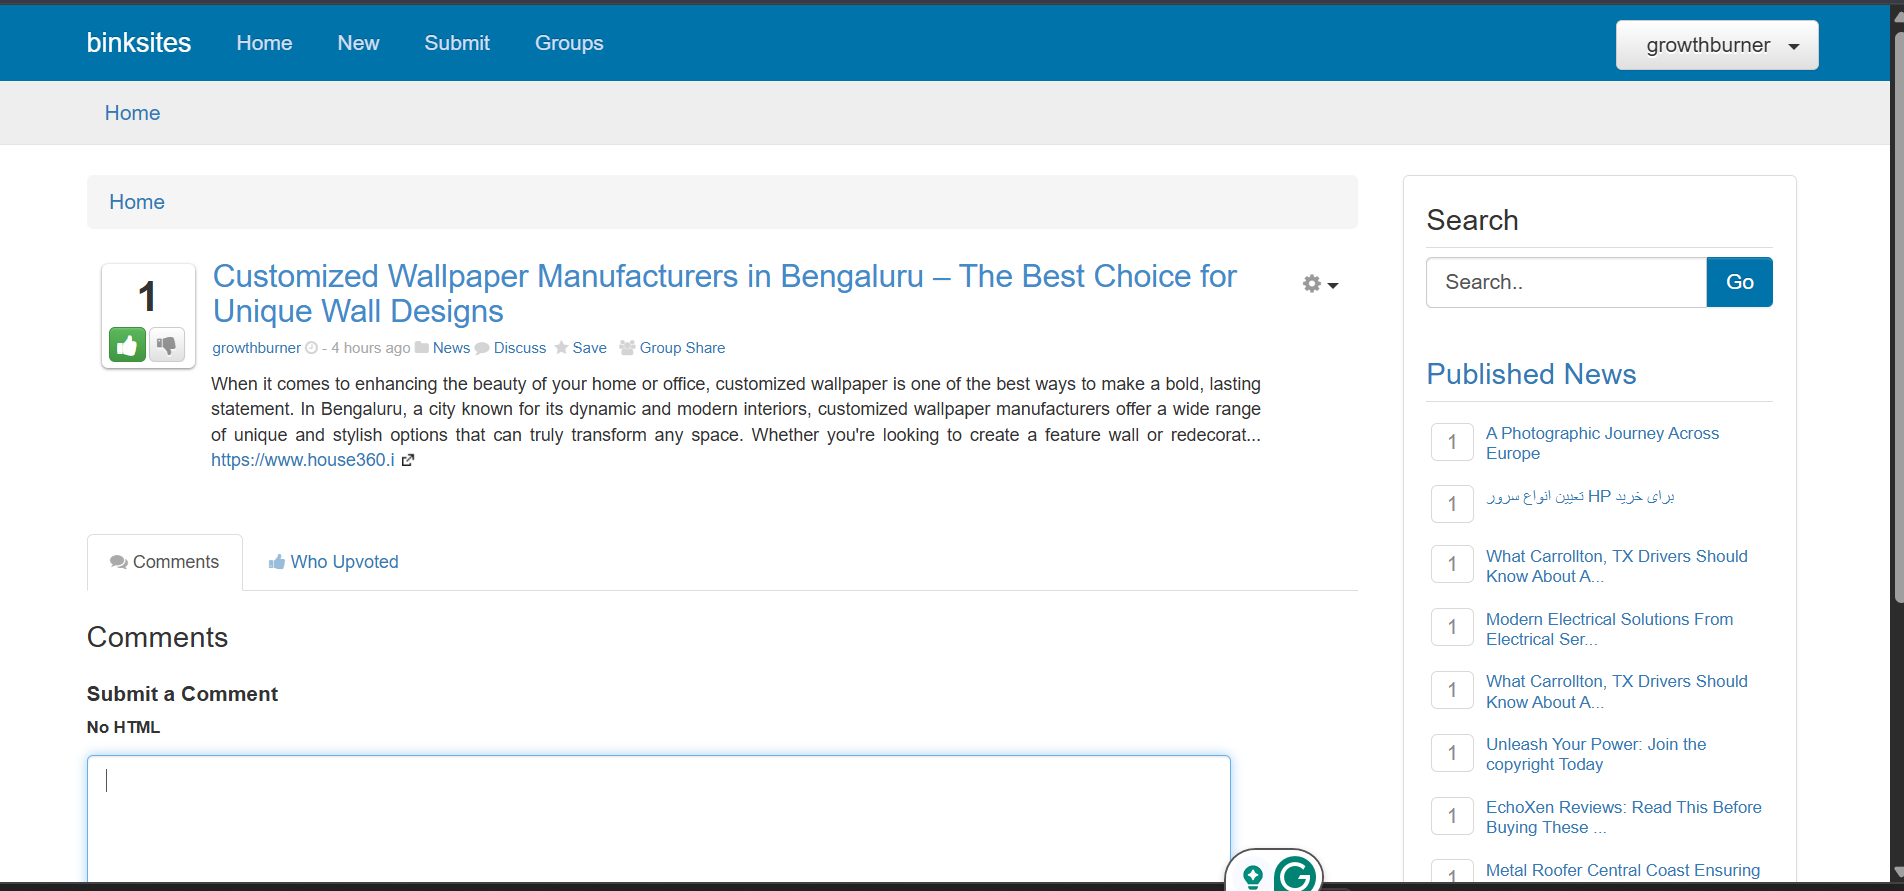Viewport: 1904px width, 891px height.
Task: Open Discuss with the speech bubble link
Action: [511, 348]
